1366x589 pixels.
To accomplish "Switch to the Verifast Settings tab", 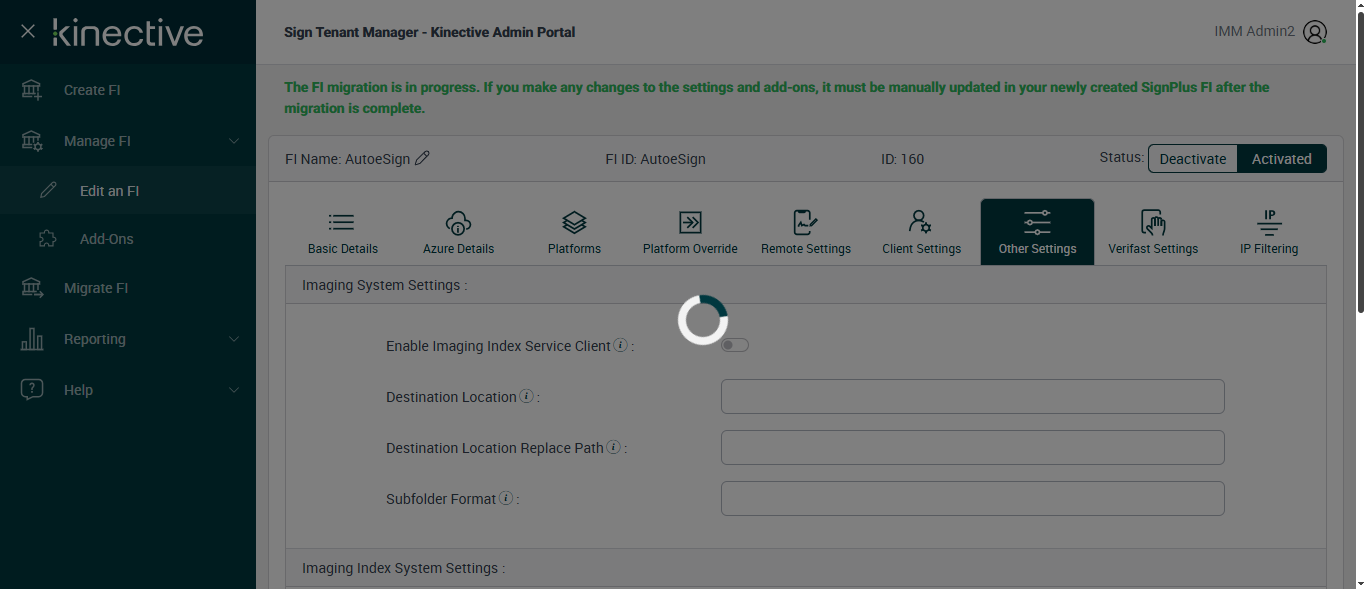I will tap(1152, 232).
